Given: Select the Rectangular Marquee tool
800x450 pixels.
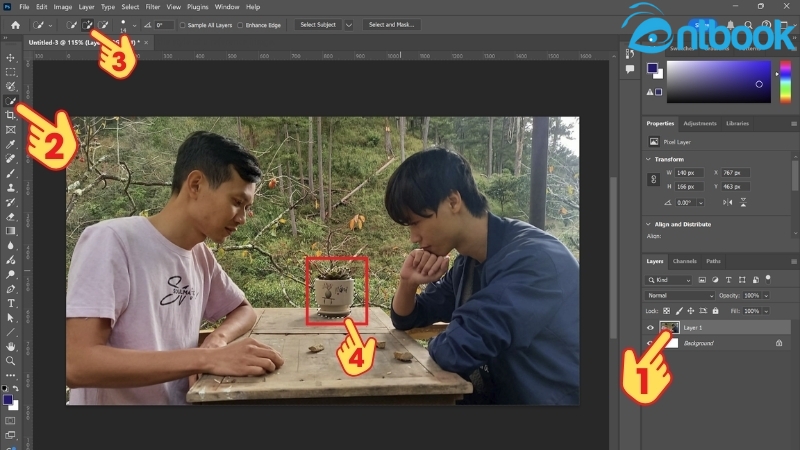Looking at the screenshot, I should [x=10, y=72].
